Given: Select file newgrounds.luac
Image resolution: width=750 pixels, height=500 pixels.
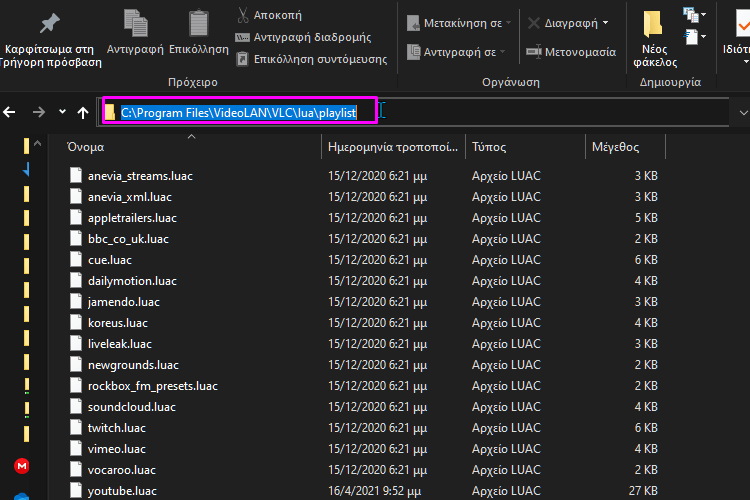Looking at the screenshot, I should pos(133,365).
